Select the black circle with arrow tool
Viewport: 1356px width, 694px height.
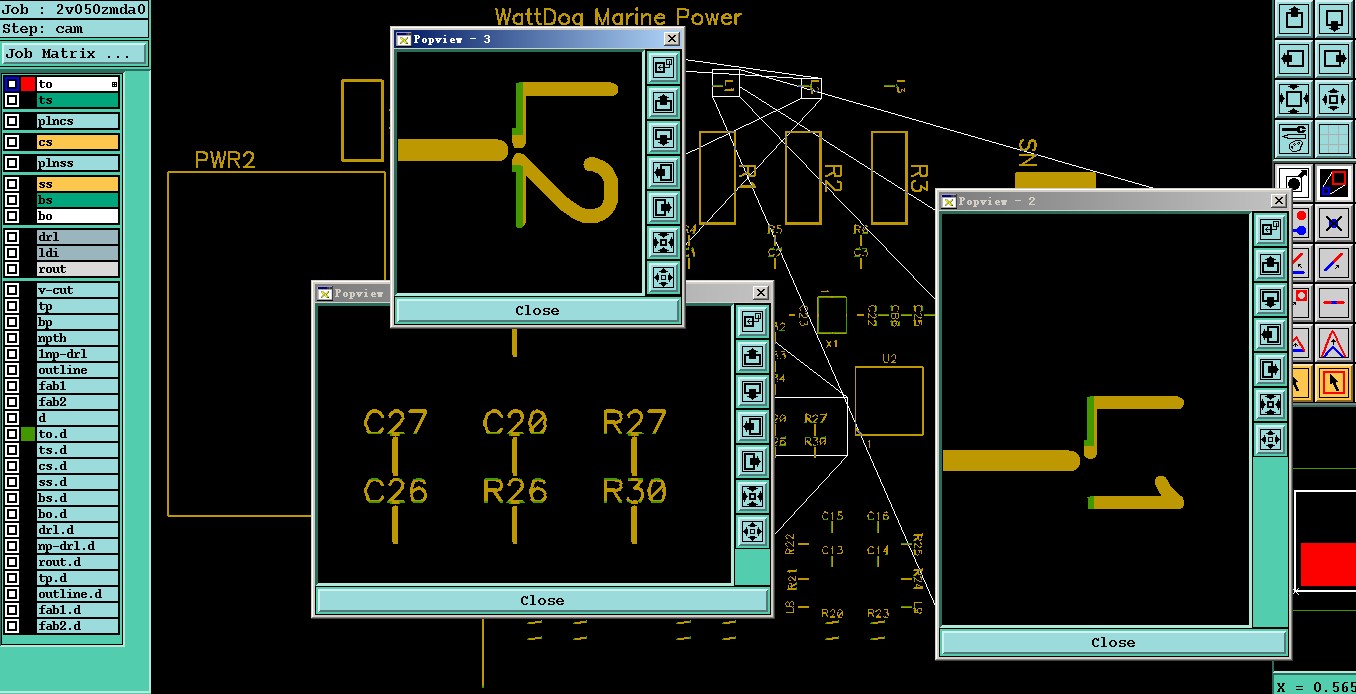click(1295, 182)
